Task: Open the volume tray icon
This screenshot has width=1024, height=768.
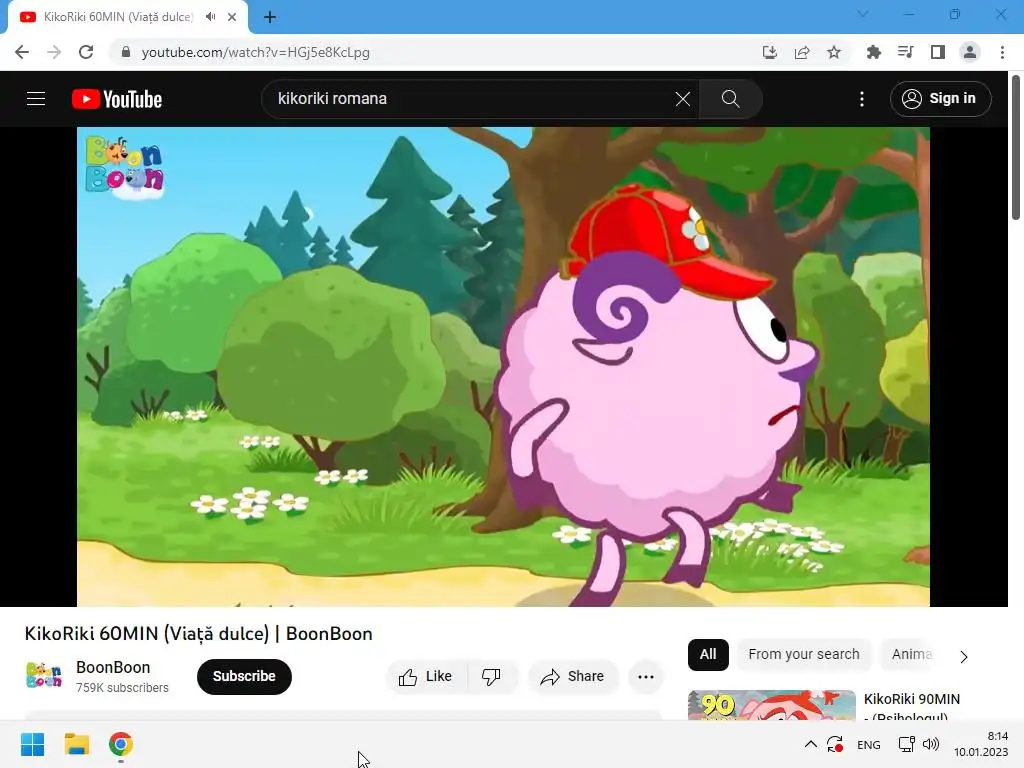Action: tap(931, 744)
